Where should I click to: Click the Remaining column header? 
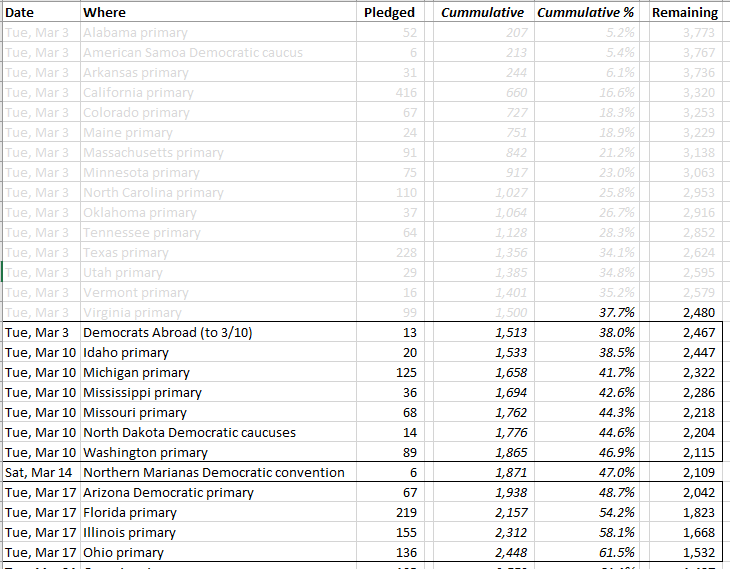[684, 12]
